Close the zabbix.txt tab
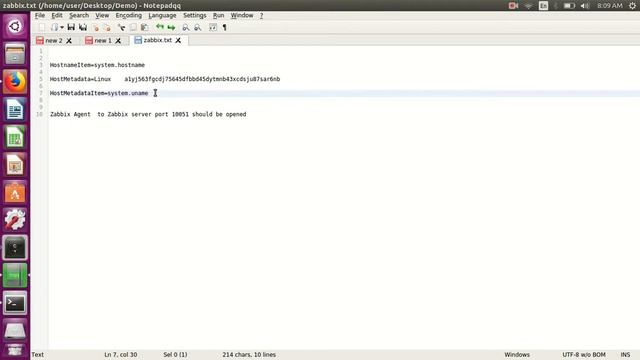640x360 pixels. 178,40
